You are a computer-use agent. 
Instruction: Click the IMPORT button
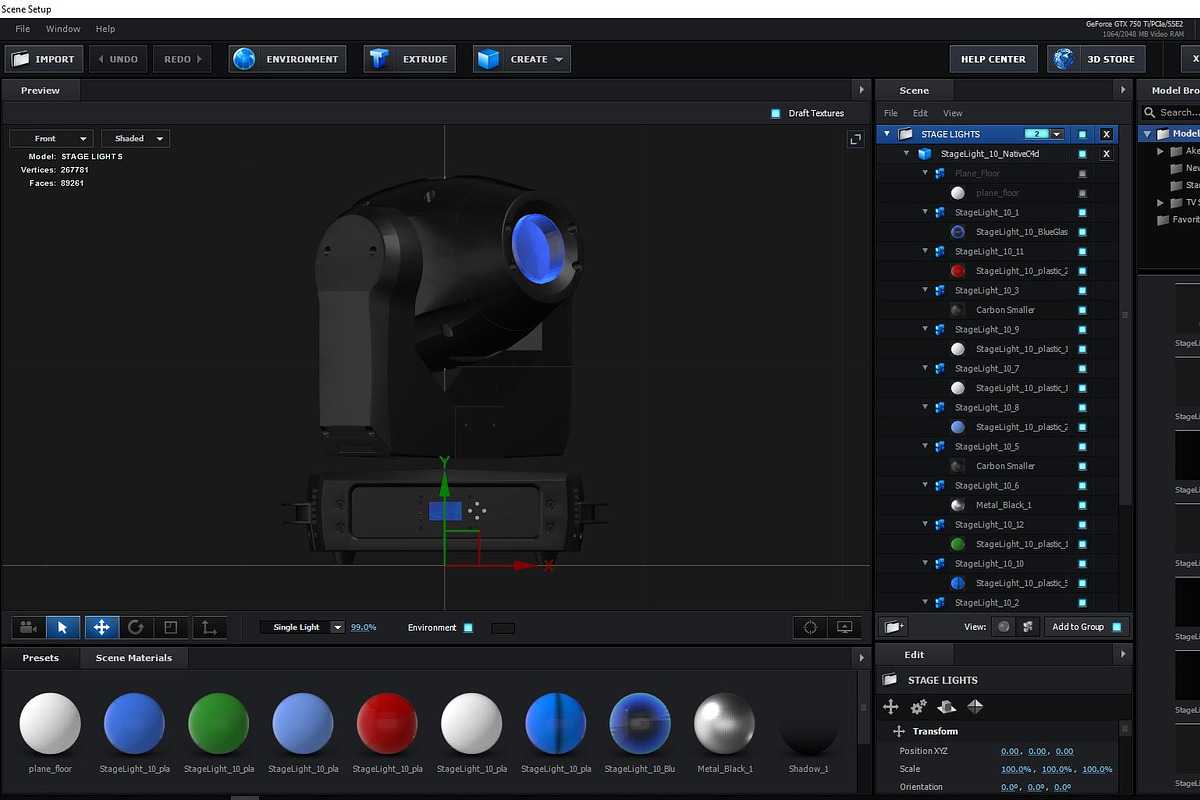click(x=44, y=59)
